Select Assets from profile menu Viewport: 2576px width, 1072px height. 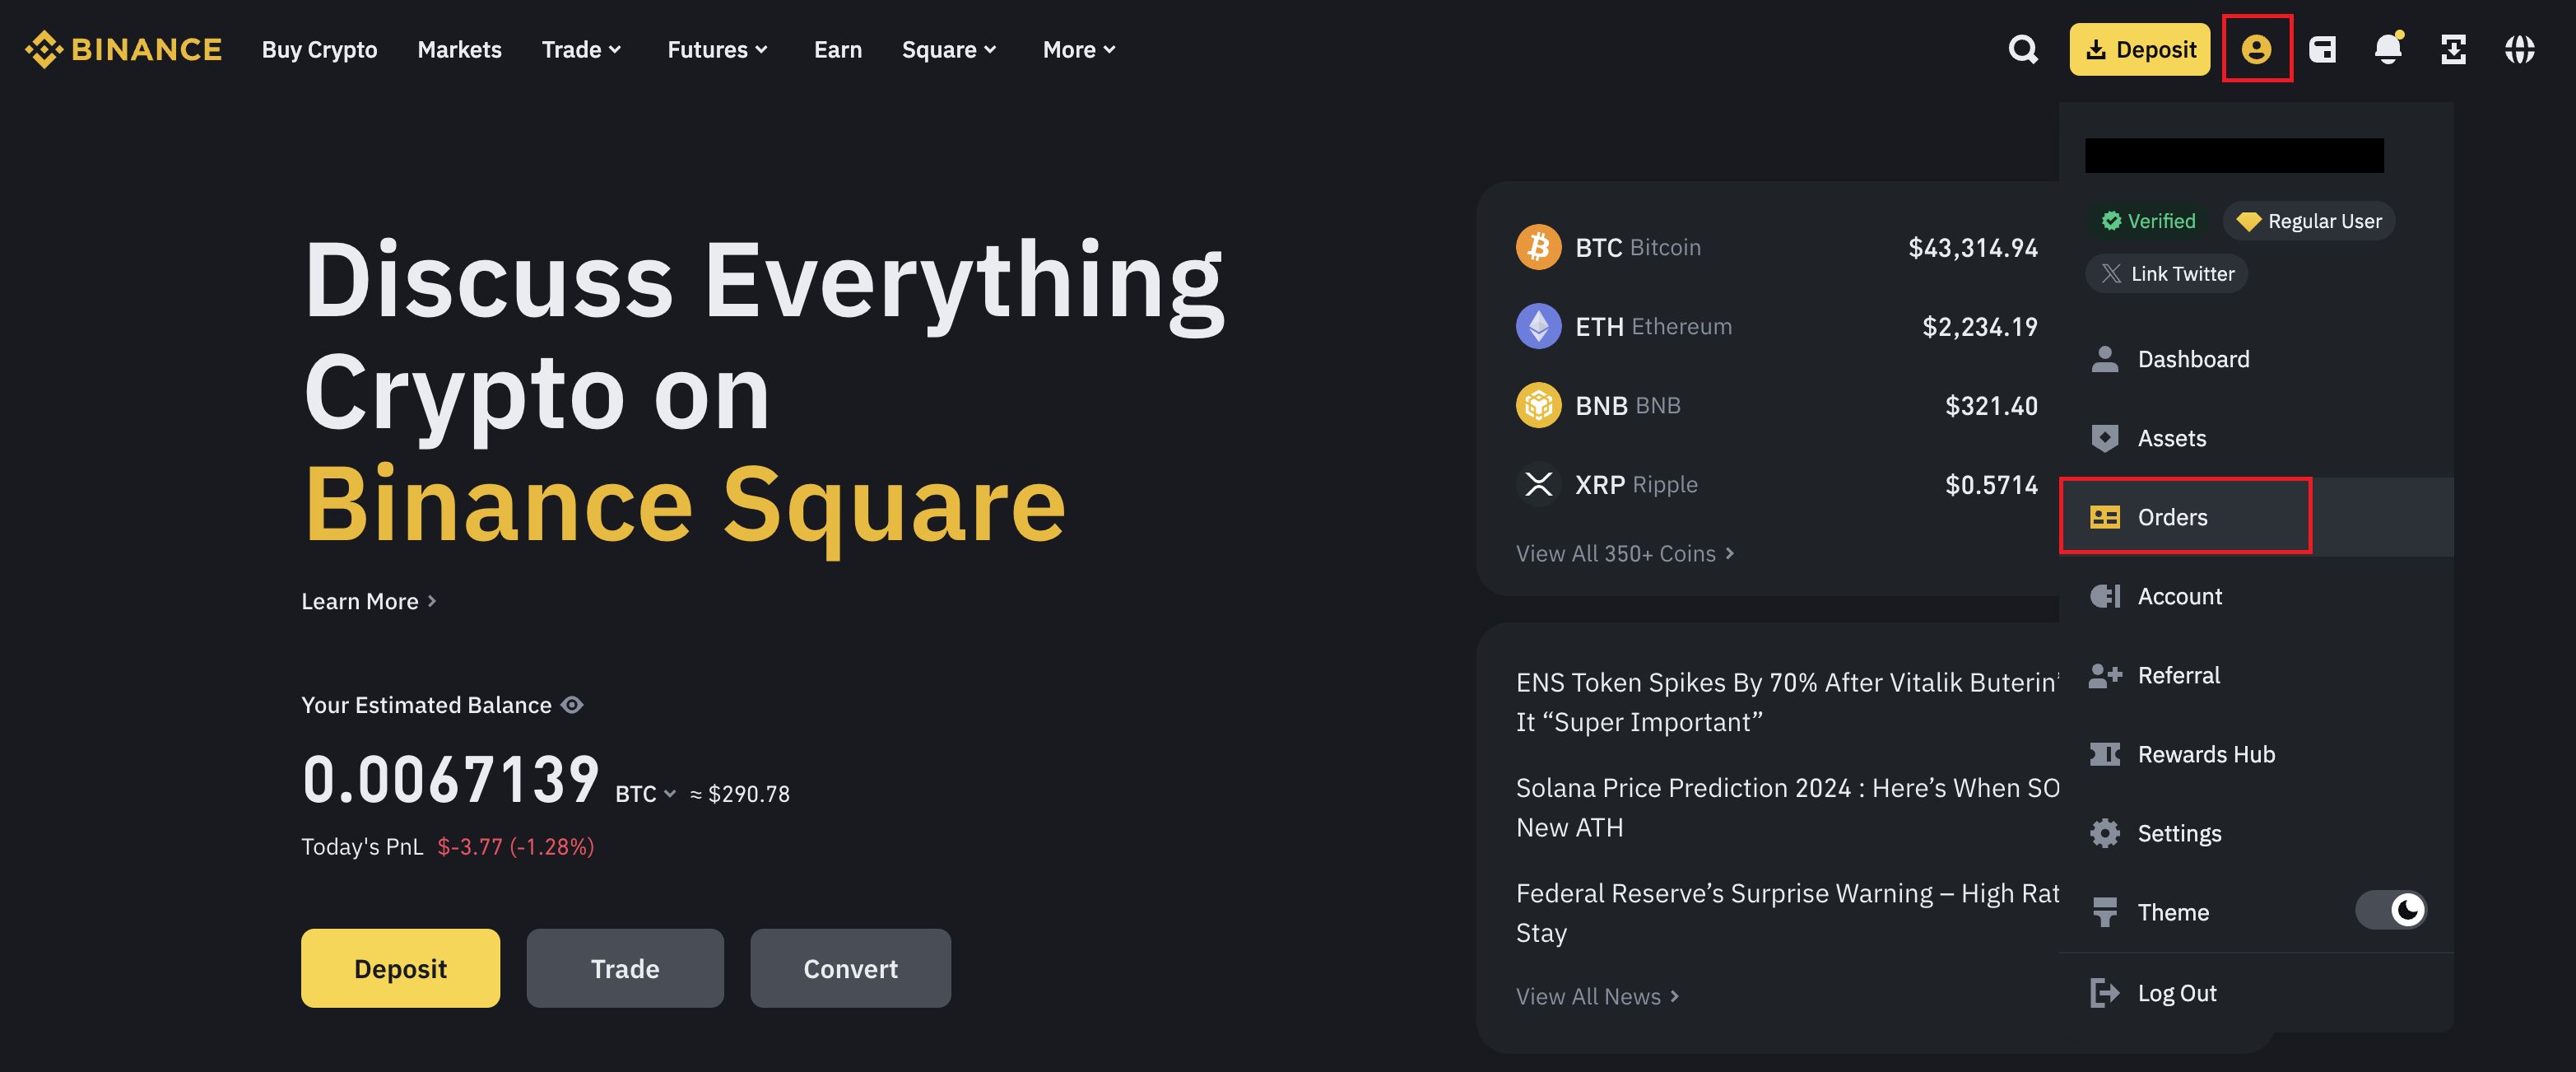click(x=2256, y=438)
